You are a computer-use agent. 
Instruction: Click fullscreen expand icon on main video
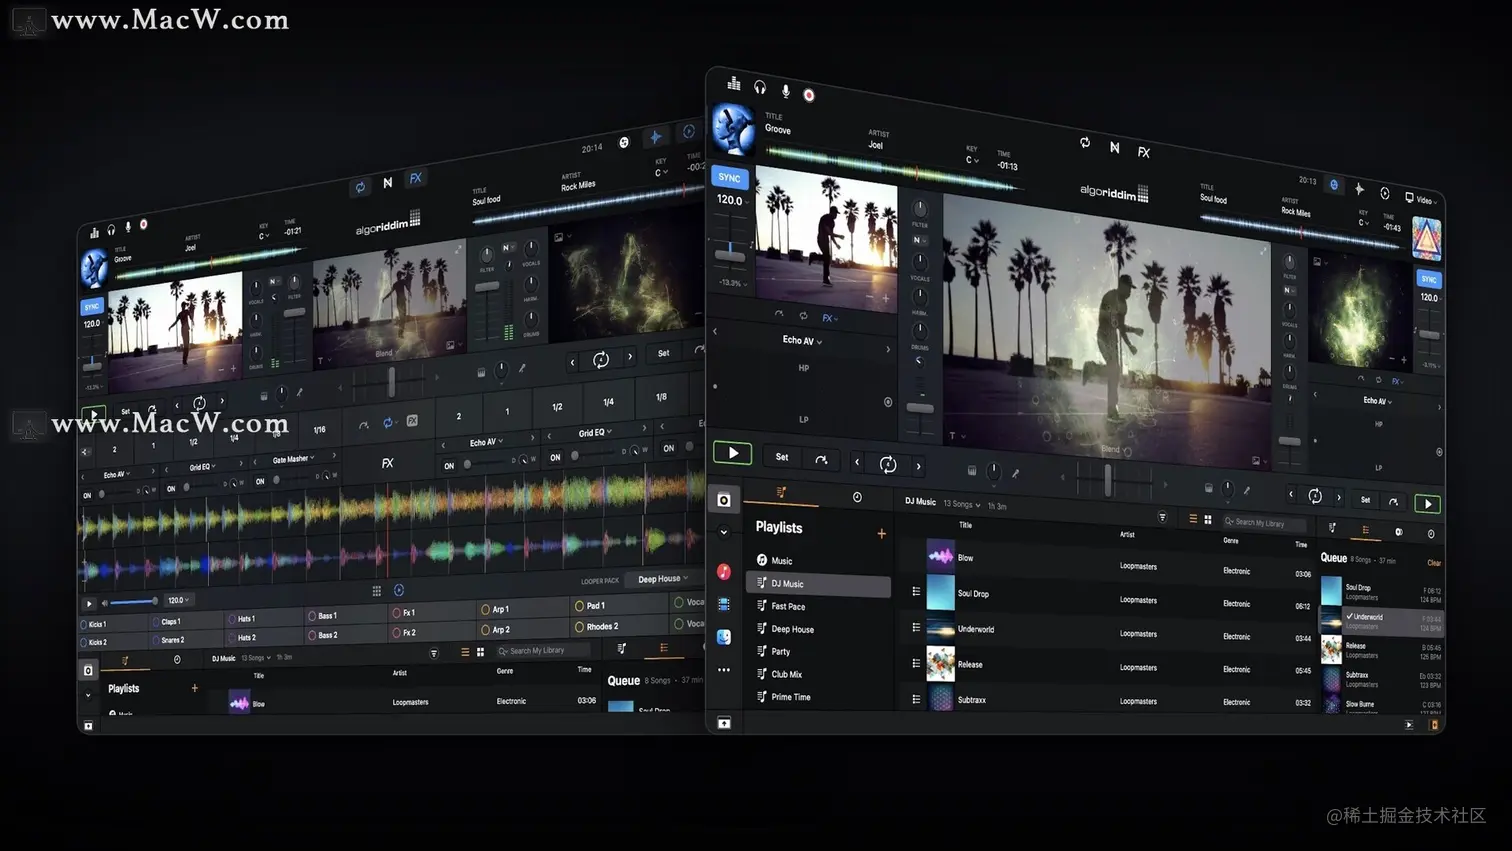[x=1264, y=249]
